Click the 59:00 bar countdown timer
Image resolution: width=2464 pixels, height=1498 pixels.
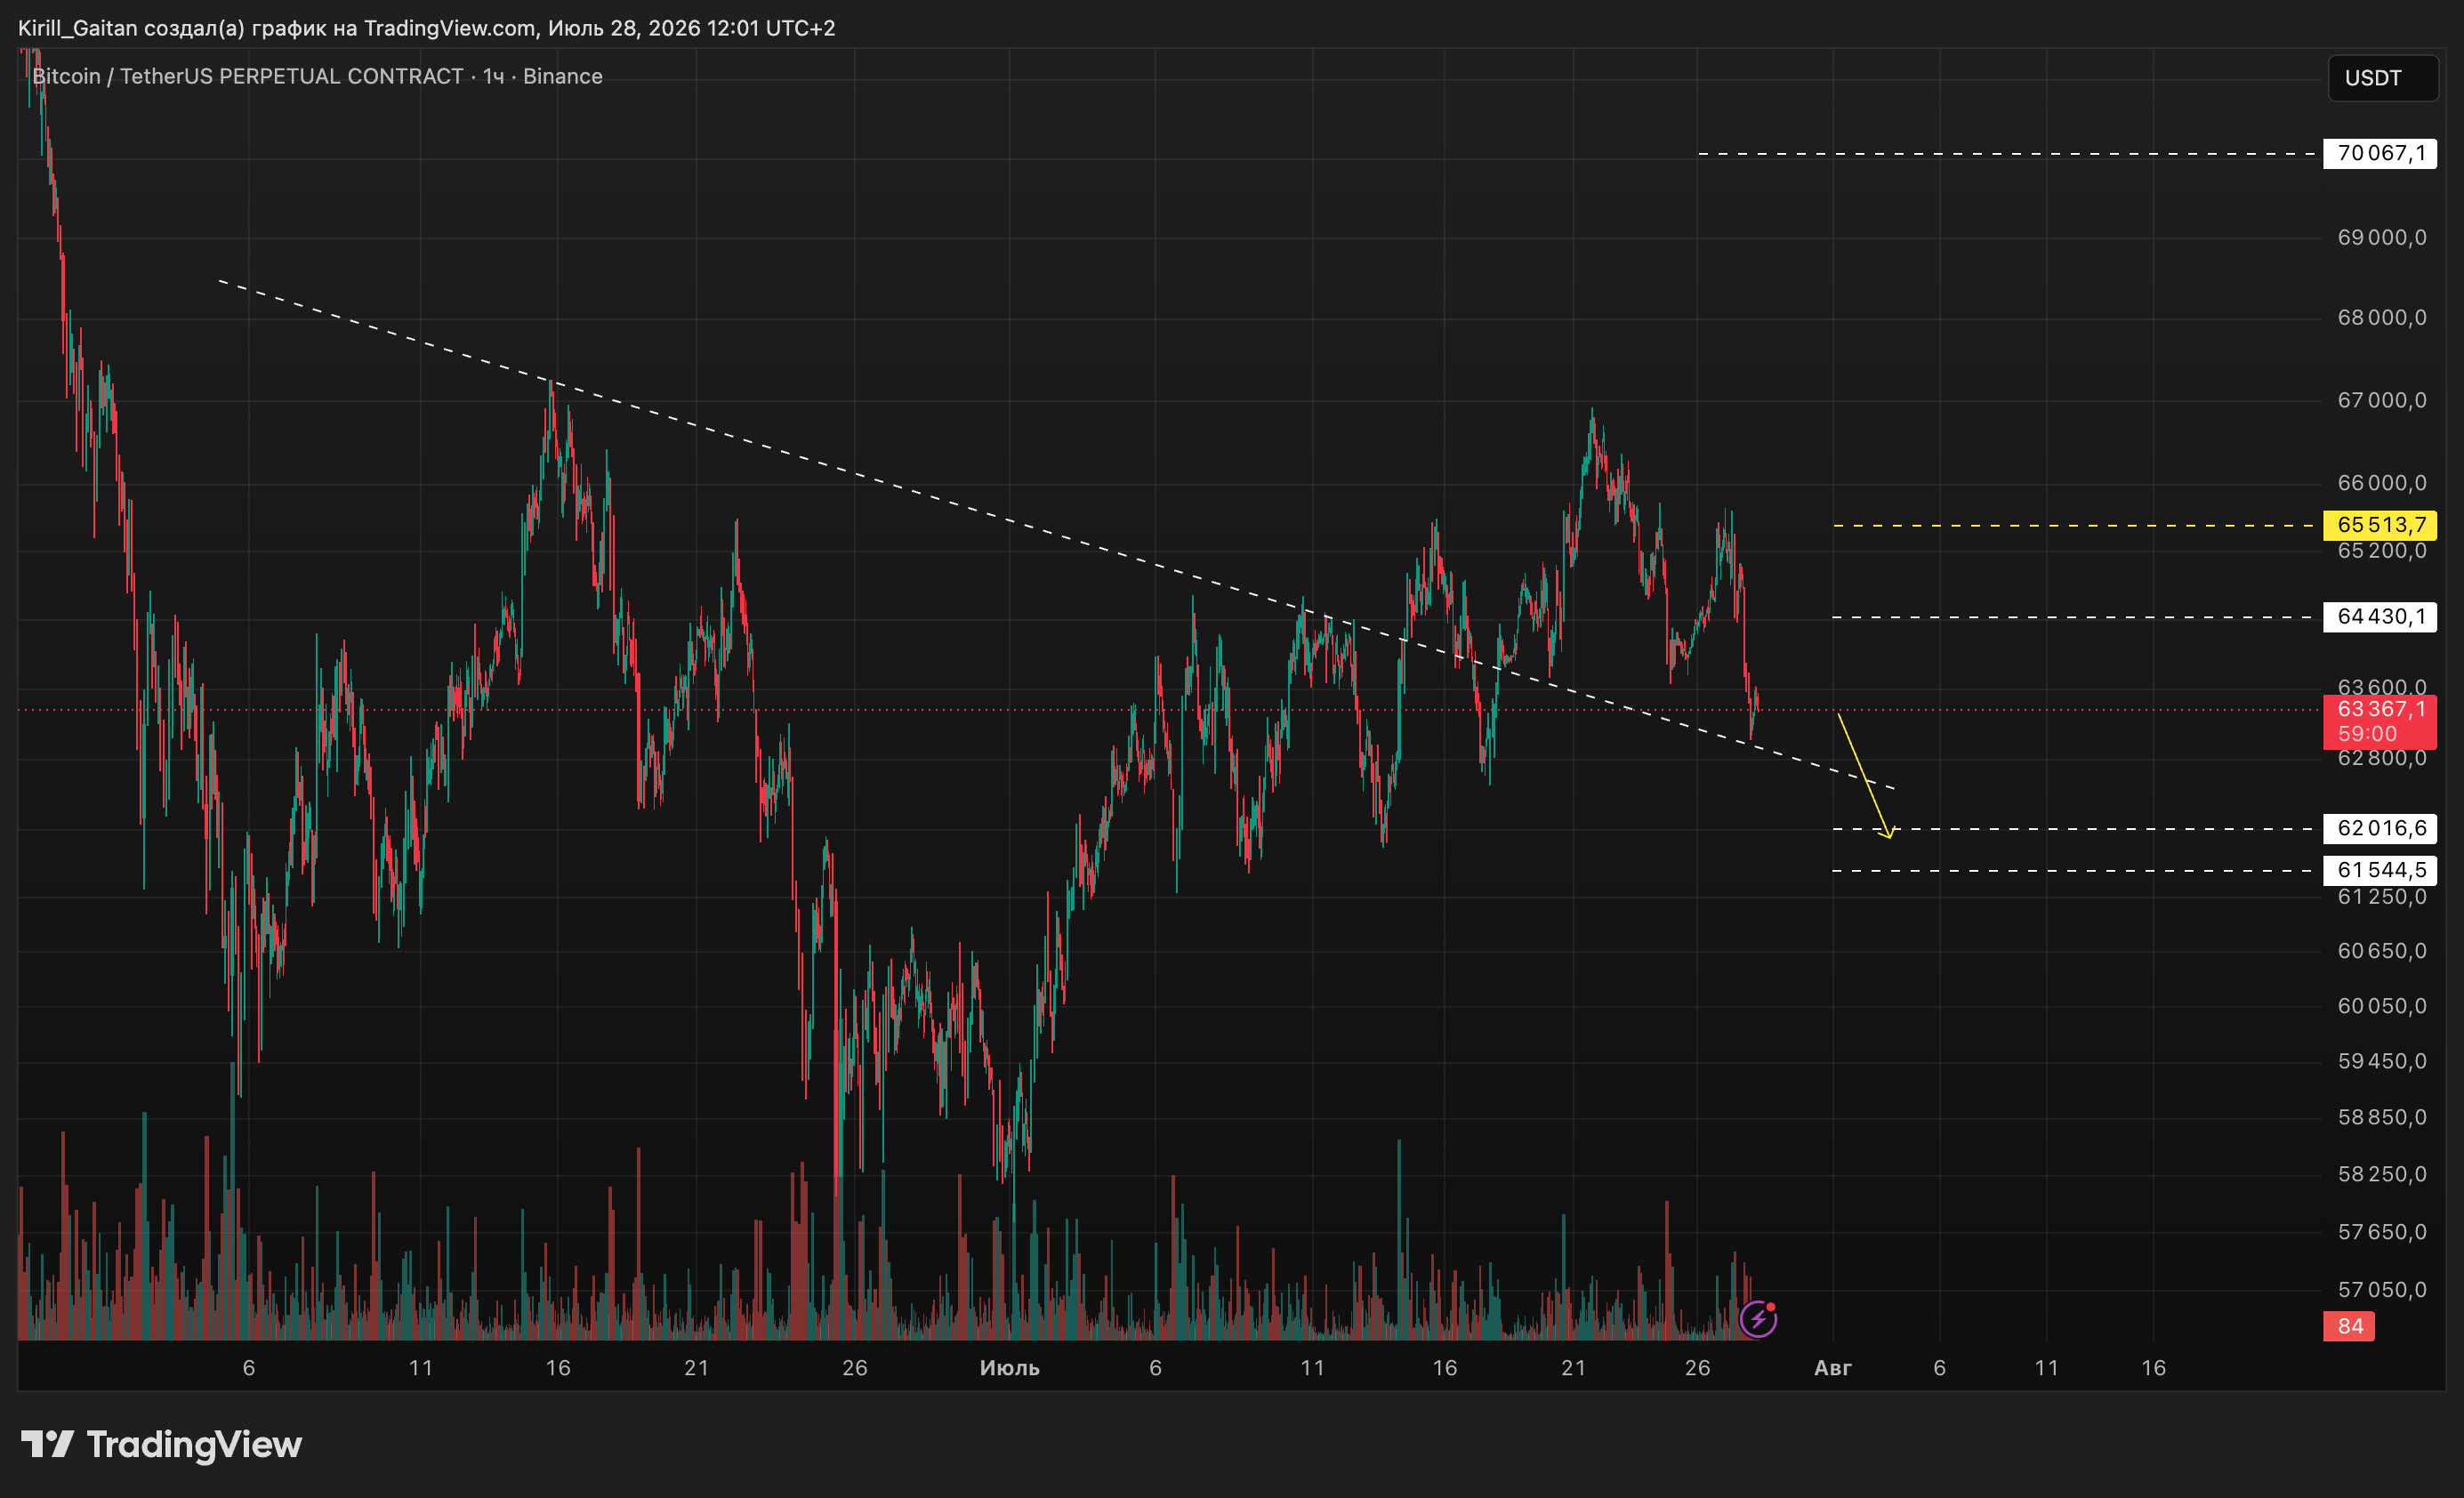[x=2367, y=734]
